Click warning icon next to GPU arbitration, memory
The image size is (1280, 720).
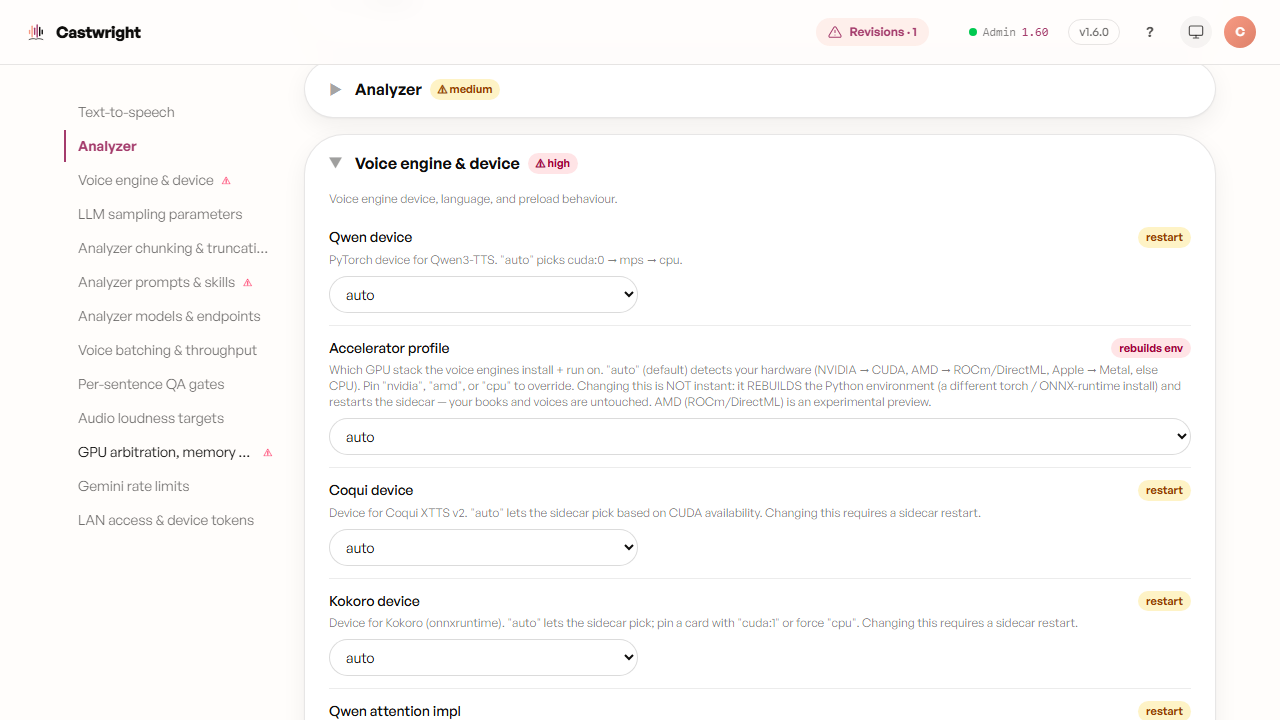[x=267, y=453]
